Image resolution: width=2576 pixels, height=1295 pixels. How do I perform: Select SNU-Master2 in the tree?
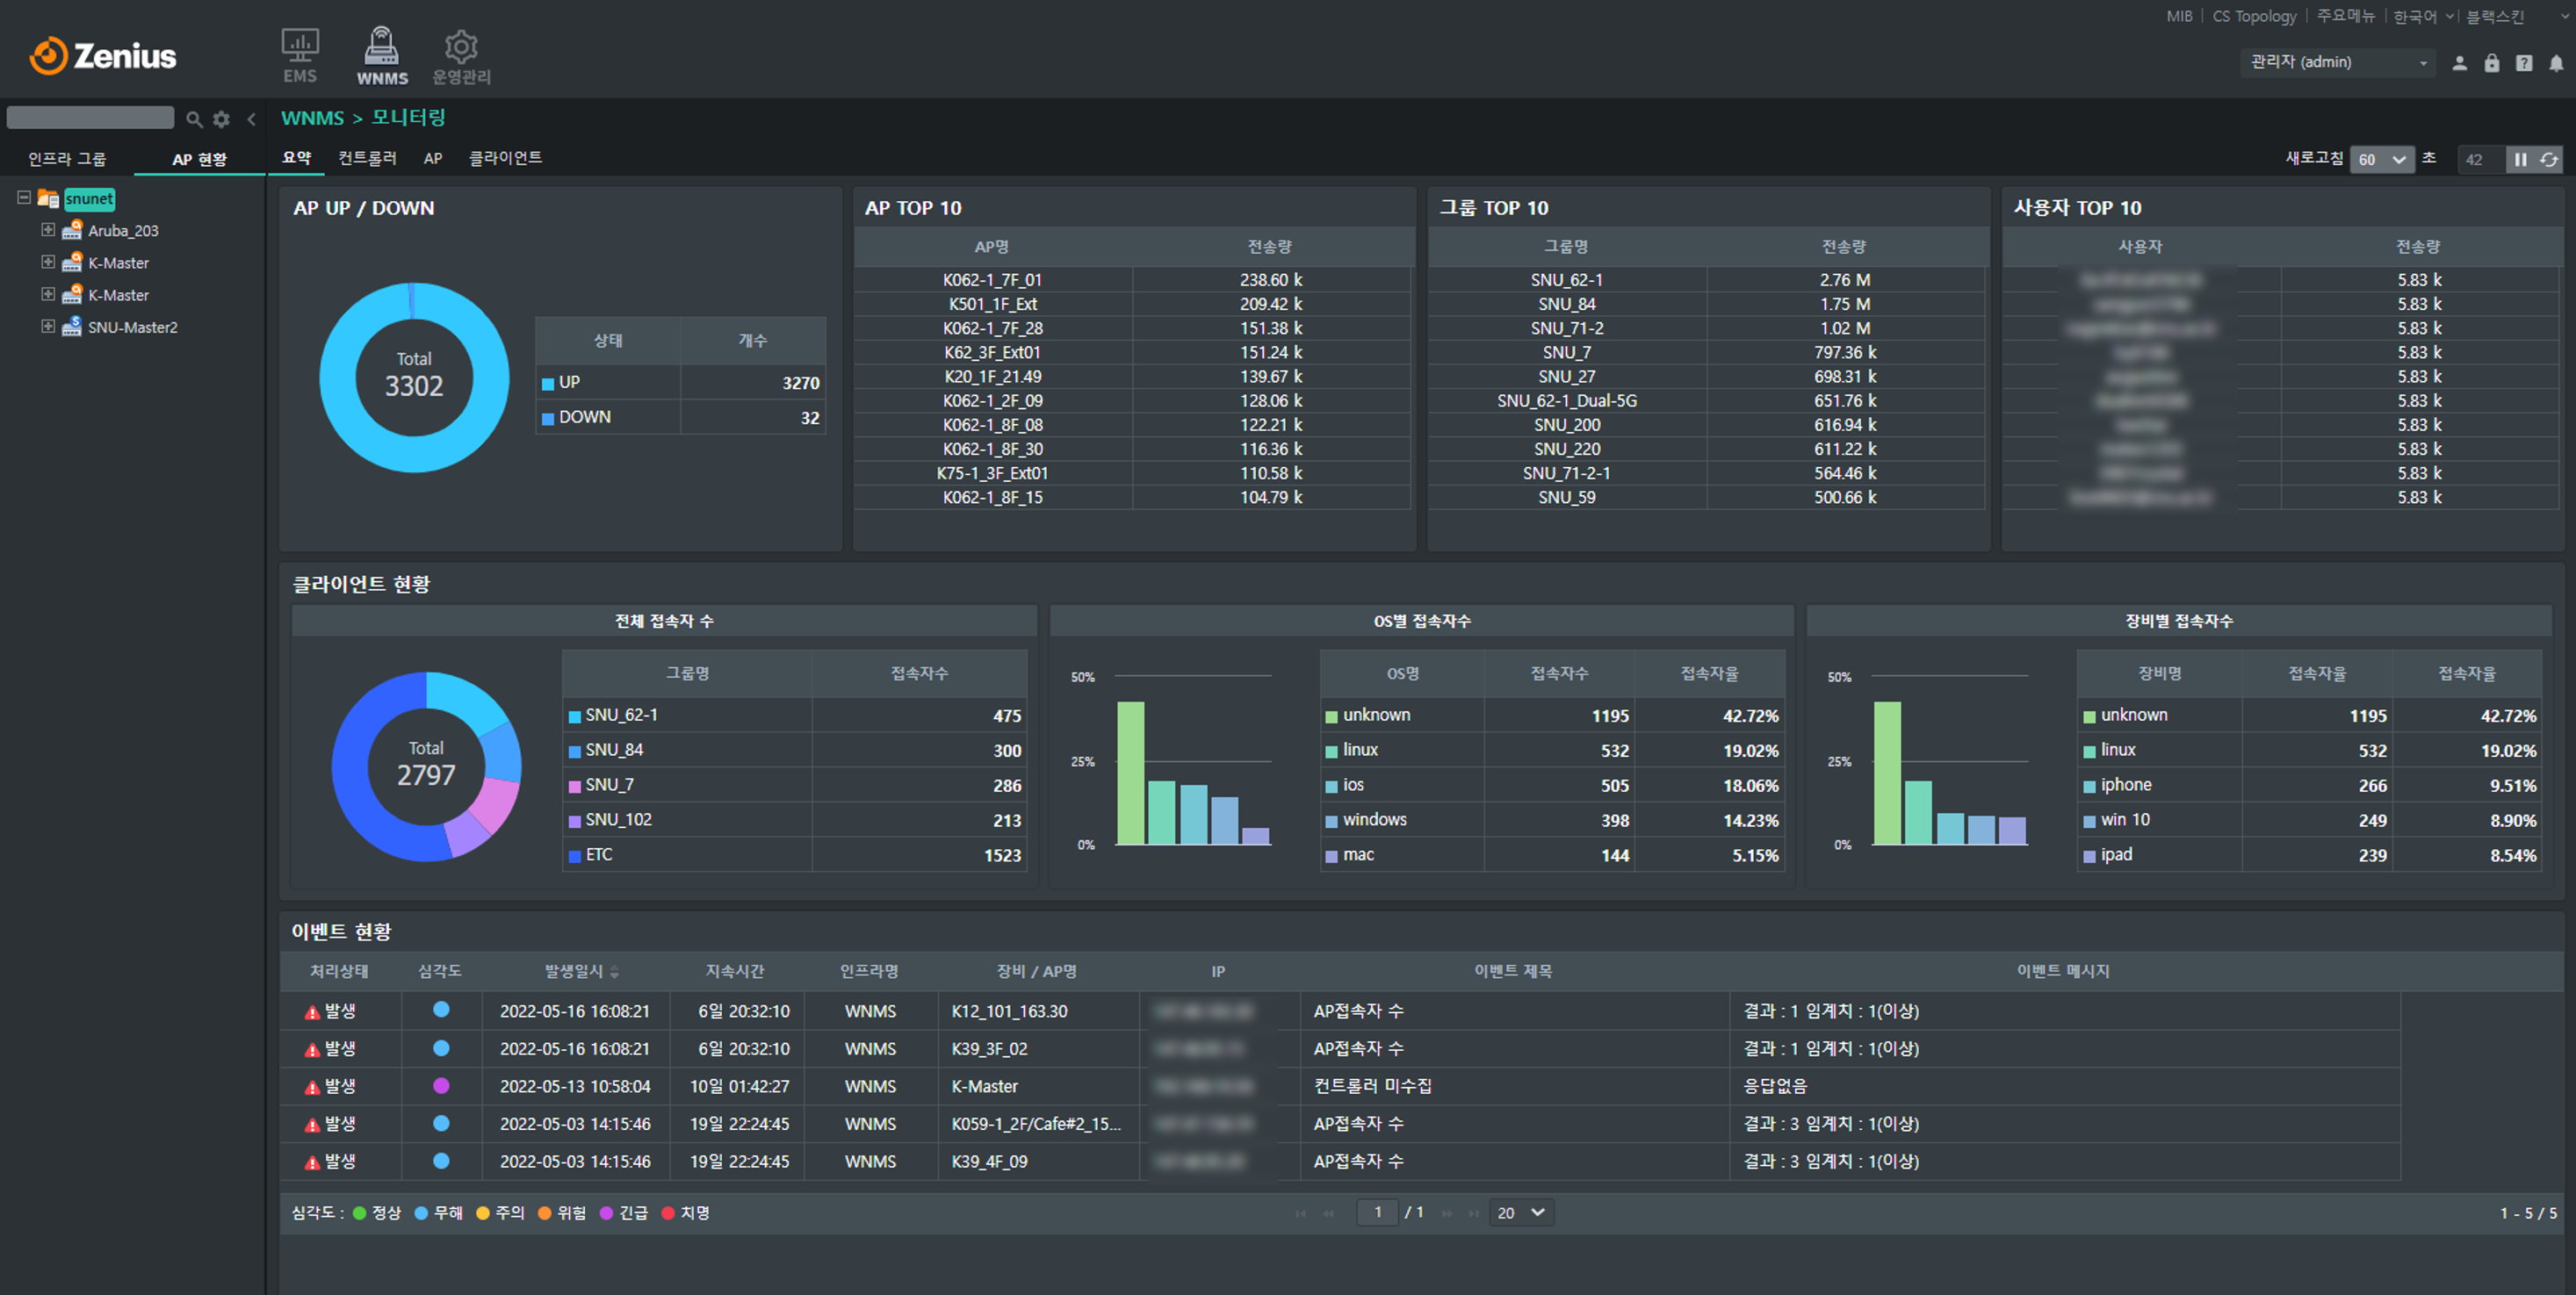[x=133, y=327]
